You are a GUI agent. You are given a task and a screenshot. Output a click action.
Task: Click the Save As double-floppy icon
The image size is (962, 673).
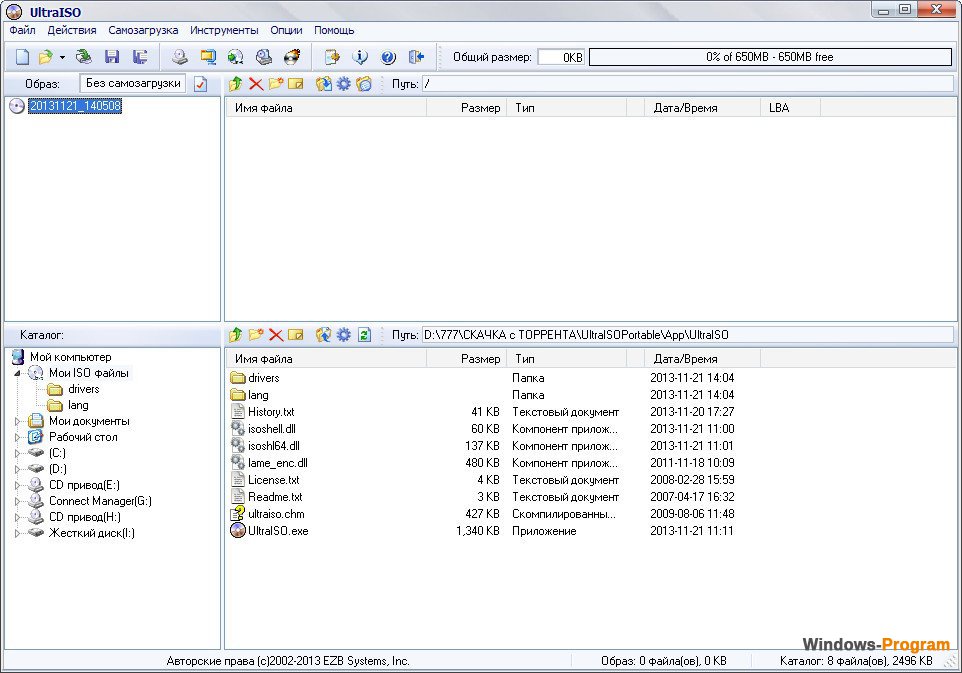point(140,57)
